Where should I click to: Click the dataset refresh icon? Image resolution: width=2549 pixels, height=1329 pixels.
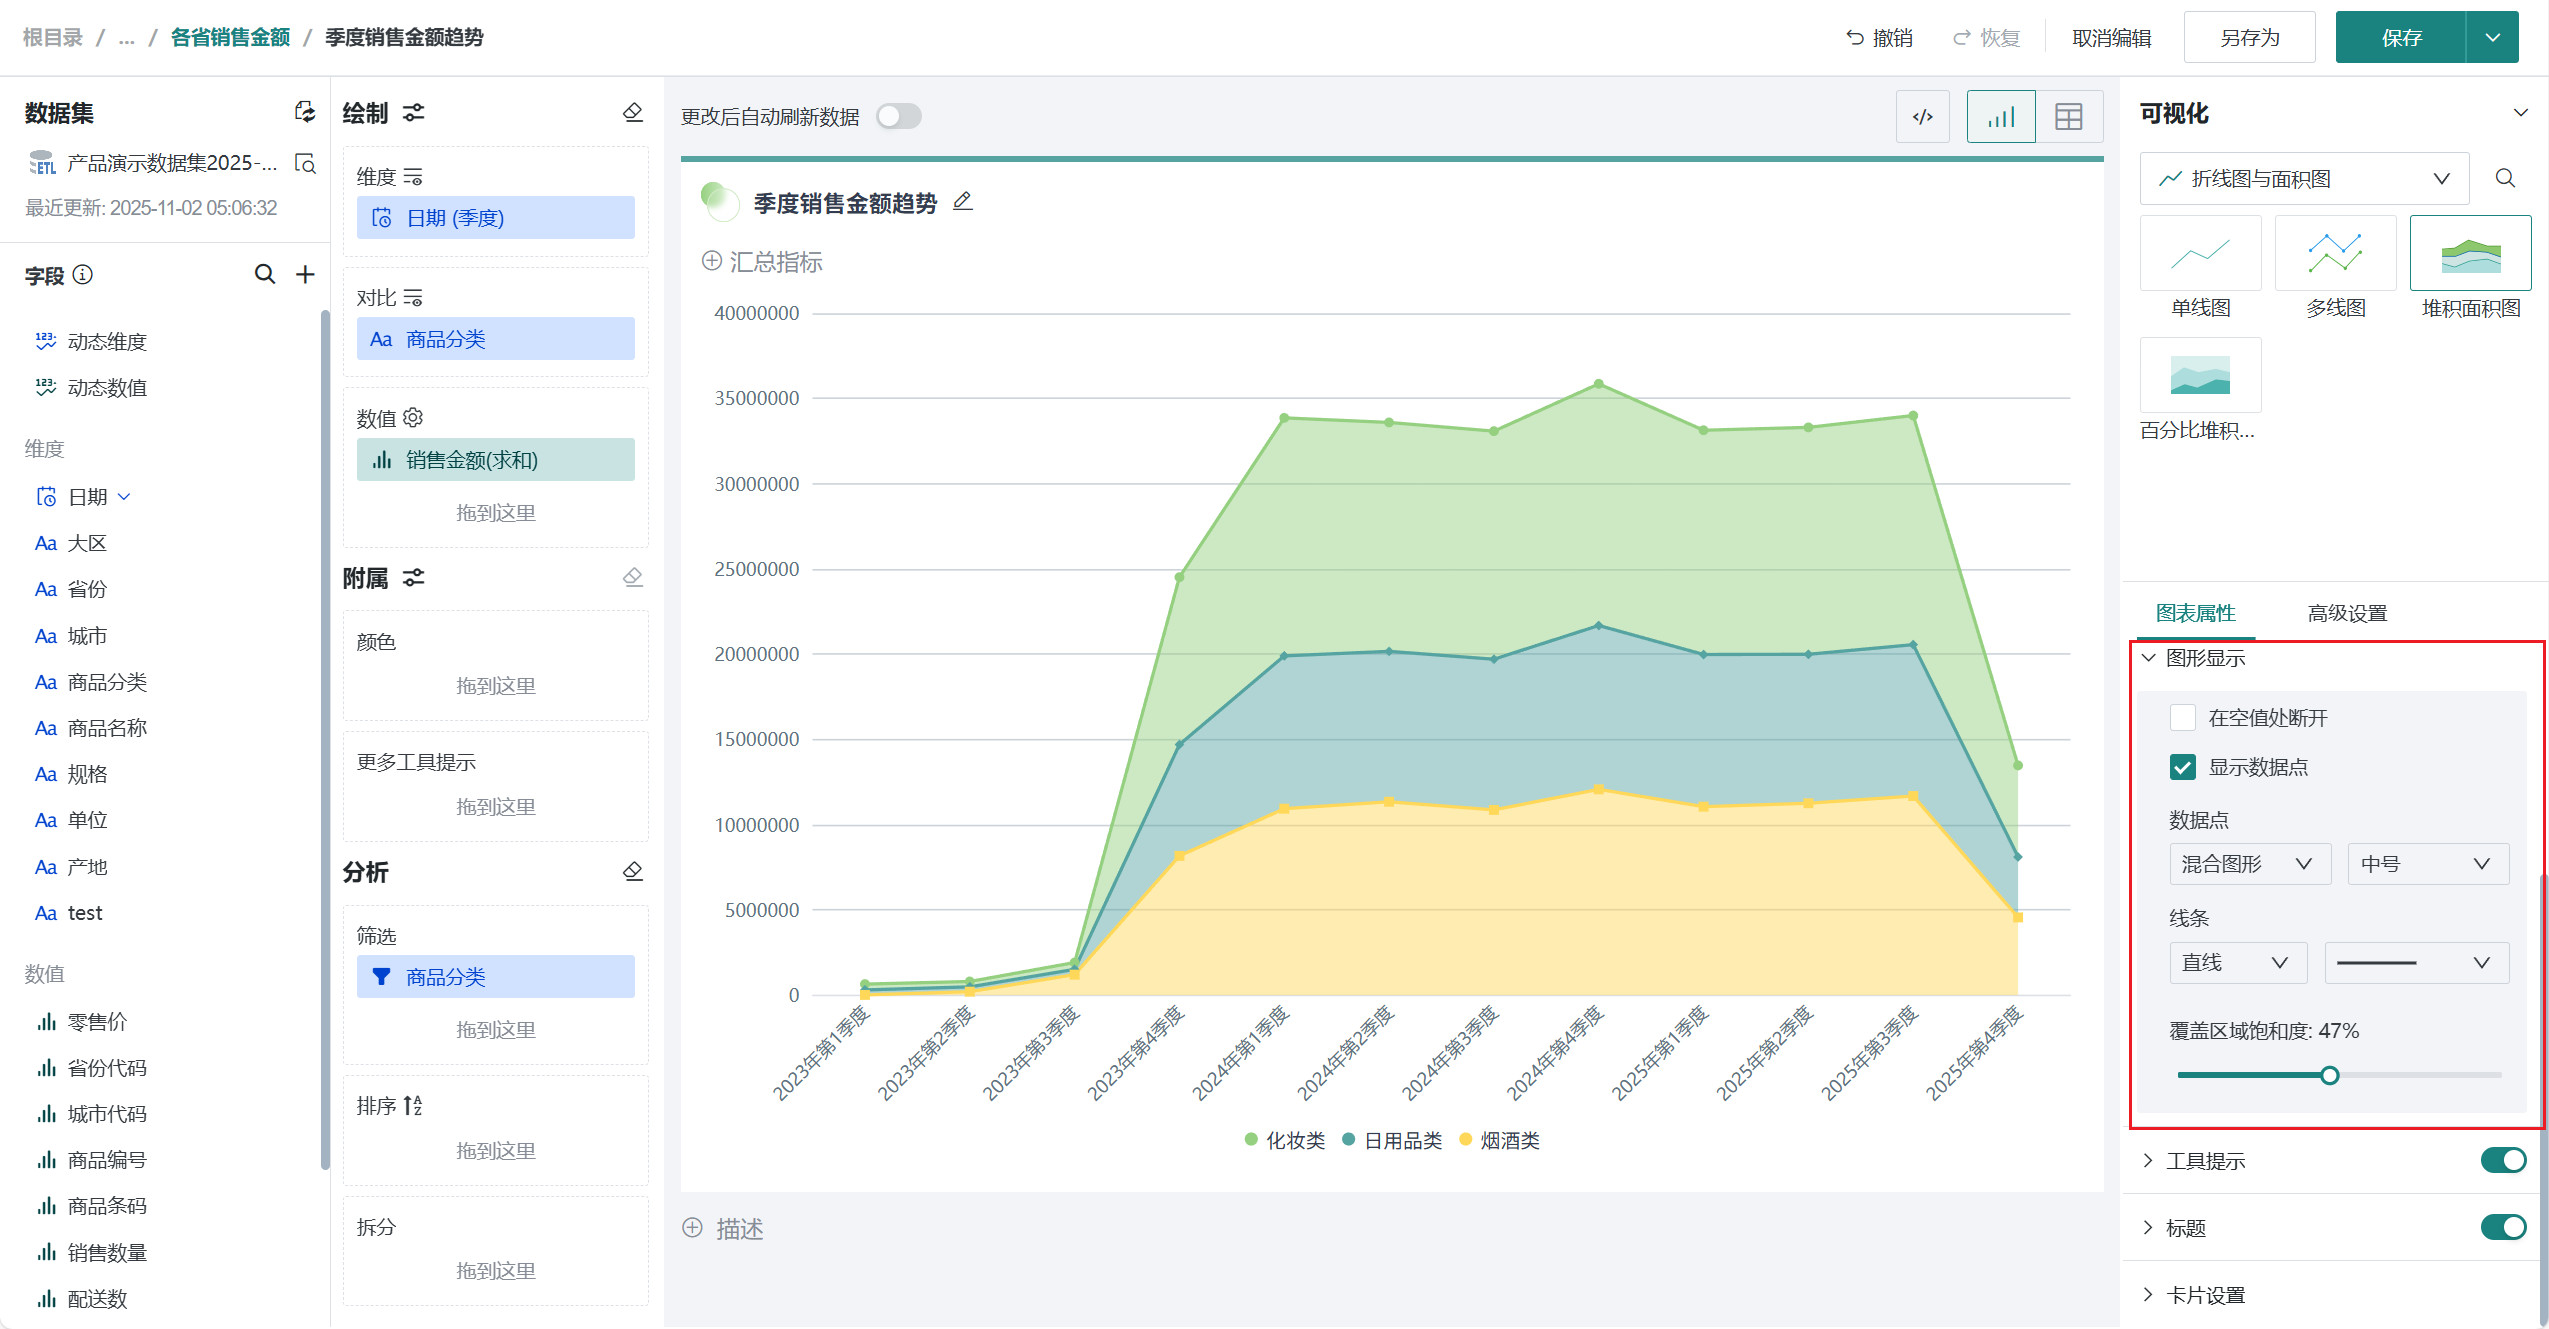click(305, 112)
